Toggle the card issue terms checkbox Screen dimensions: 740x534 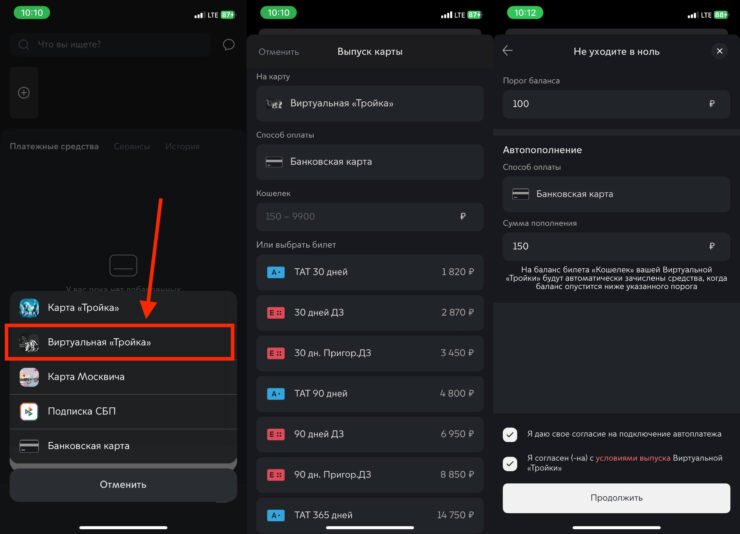coord(510,463)
